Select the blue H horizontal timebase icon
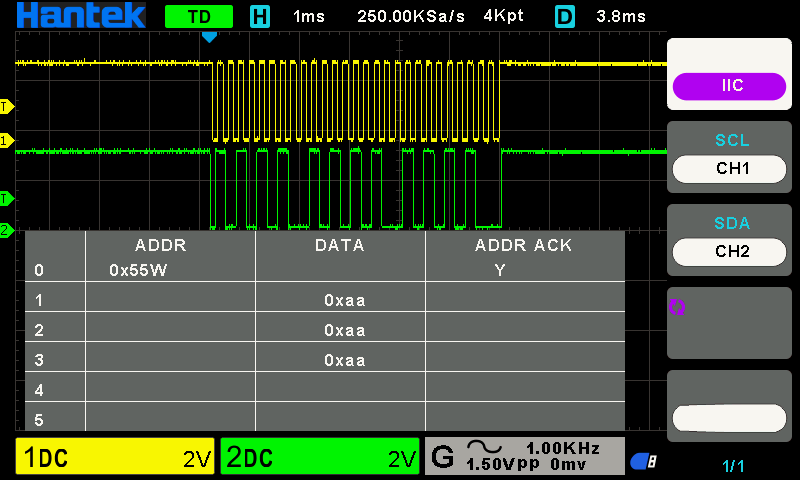 click(260, 16)
